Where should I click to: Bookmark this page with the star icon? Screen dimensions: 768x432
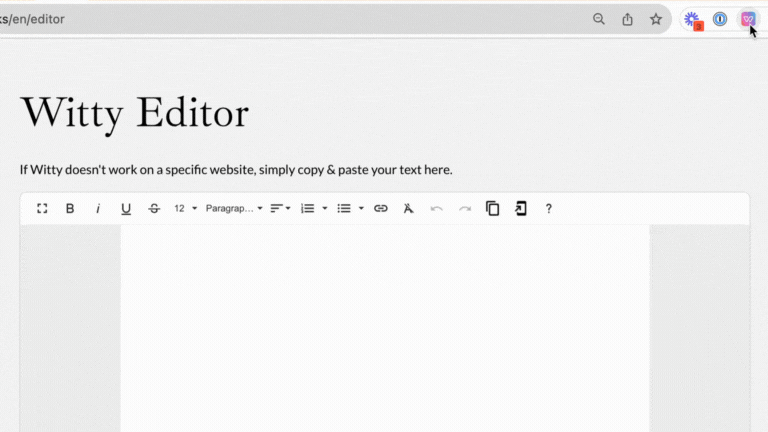click(x=656, y=19)
